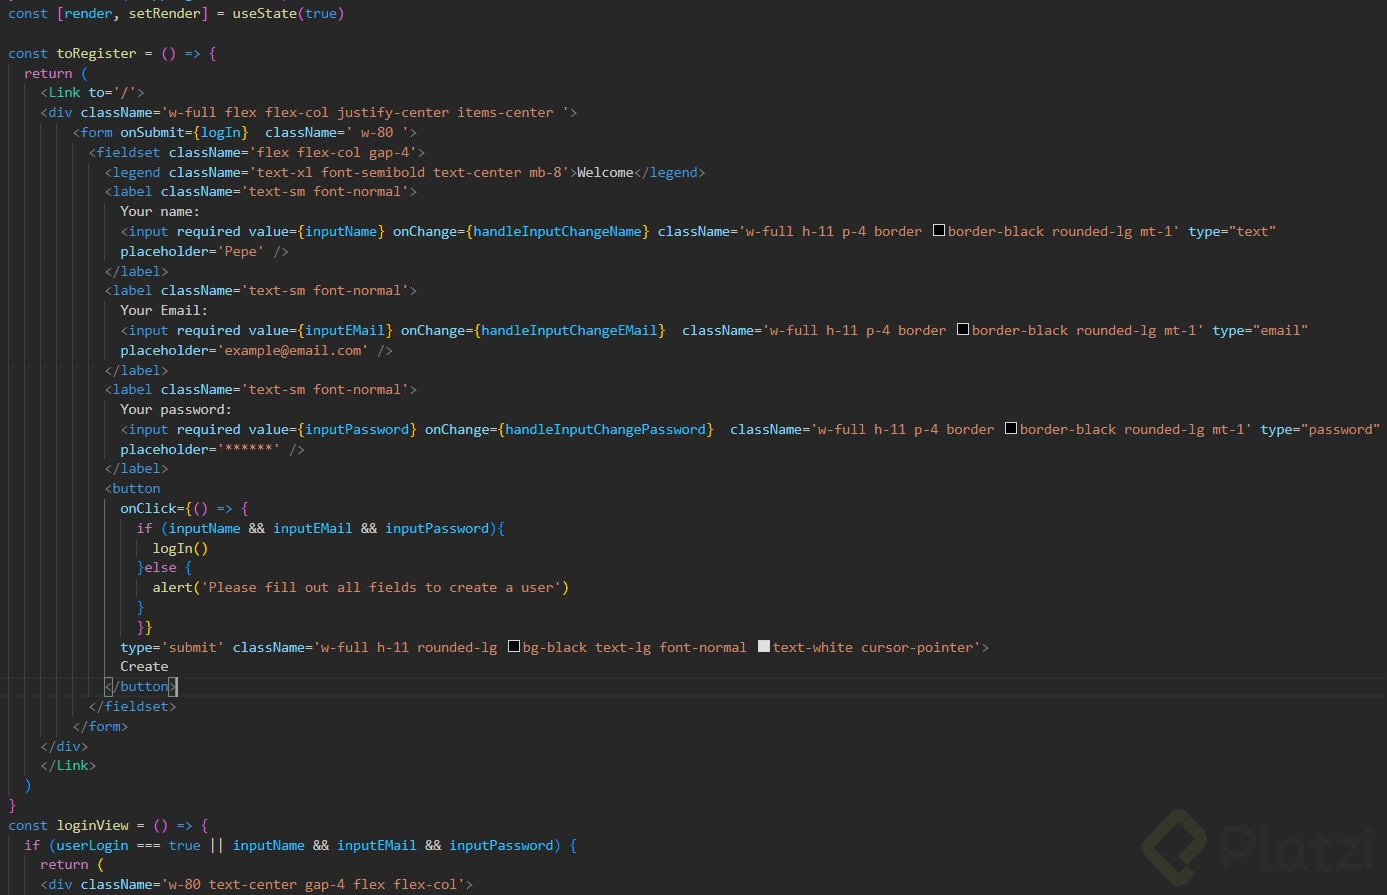This screenshot has width=1387, height=895.
Task: Click the 'example@email.com' placeholder string
Action: [x=293, y=350]
